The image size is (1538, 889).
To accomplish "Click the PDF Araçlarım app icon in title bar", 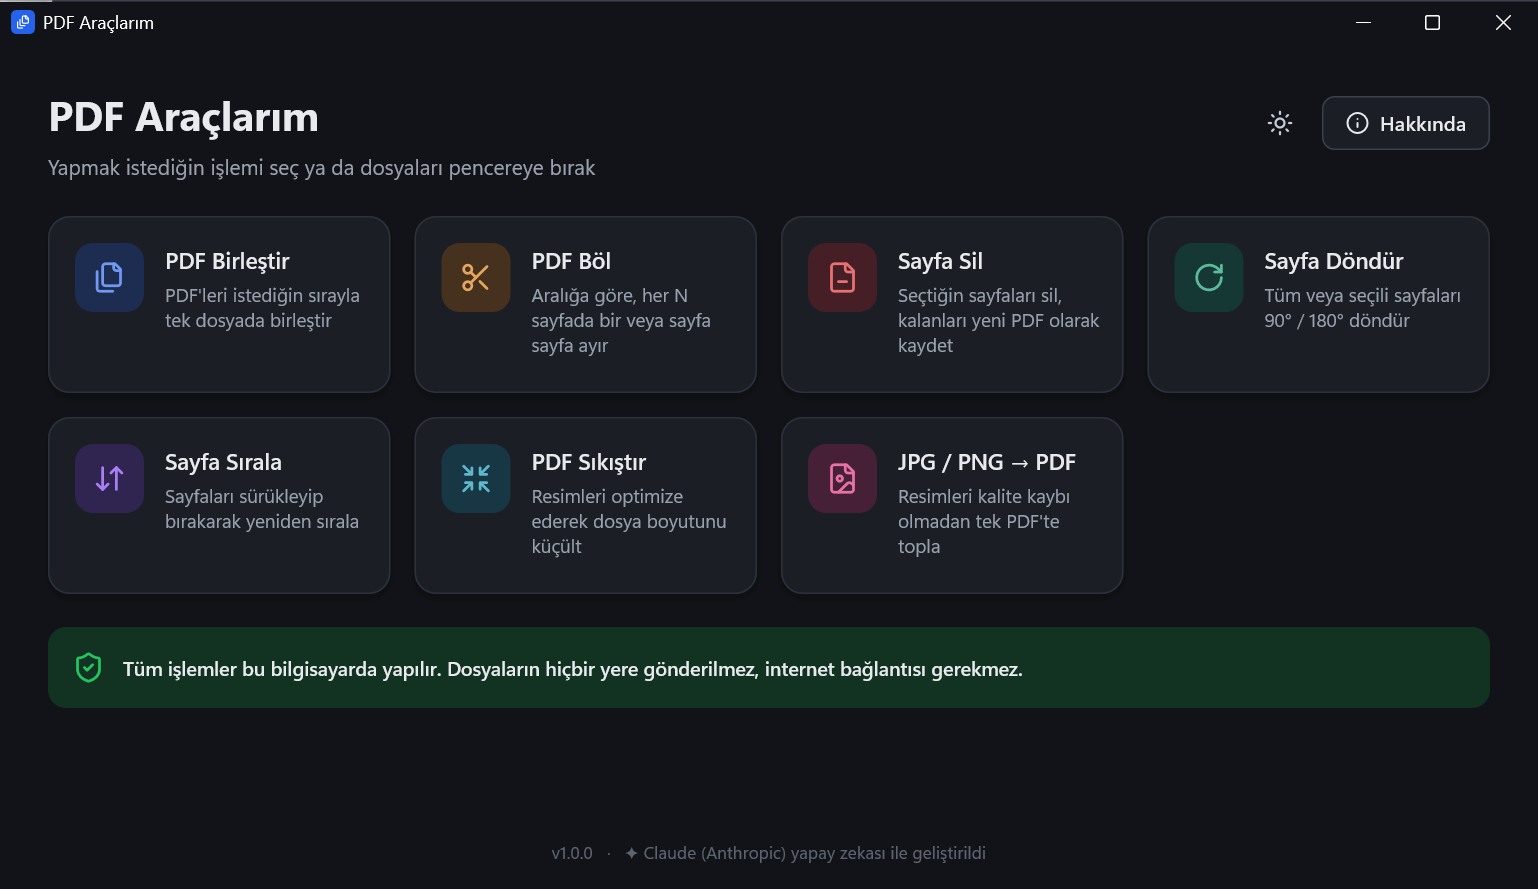I will (23, 22).
